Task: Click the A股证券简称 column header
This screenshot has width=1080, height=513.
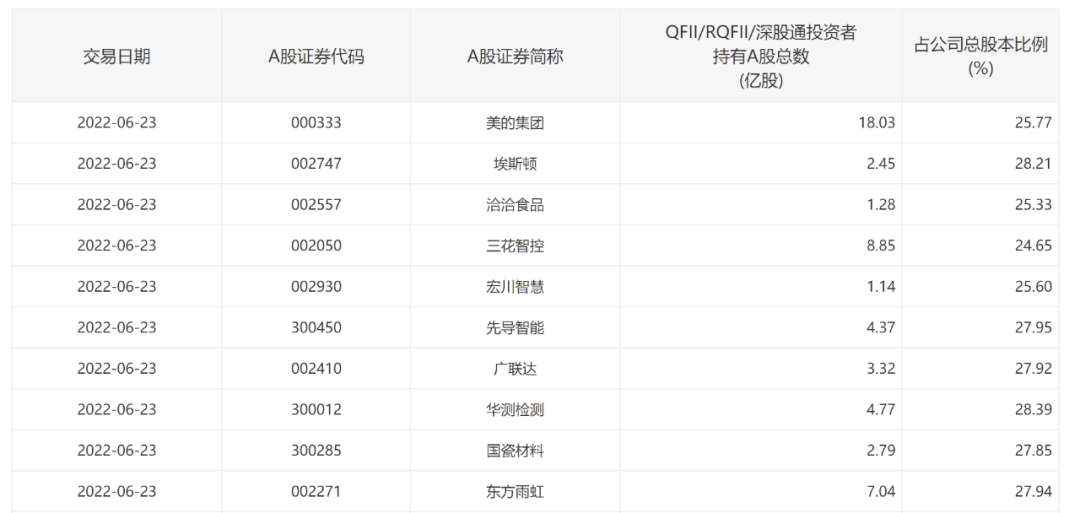Action: (515, 57)
